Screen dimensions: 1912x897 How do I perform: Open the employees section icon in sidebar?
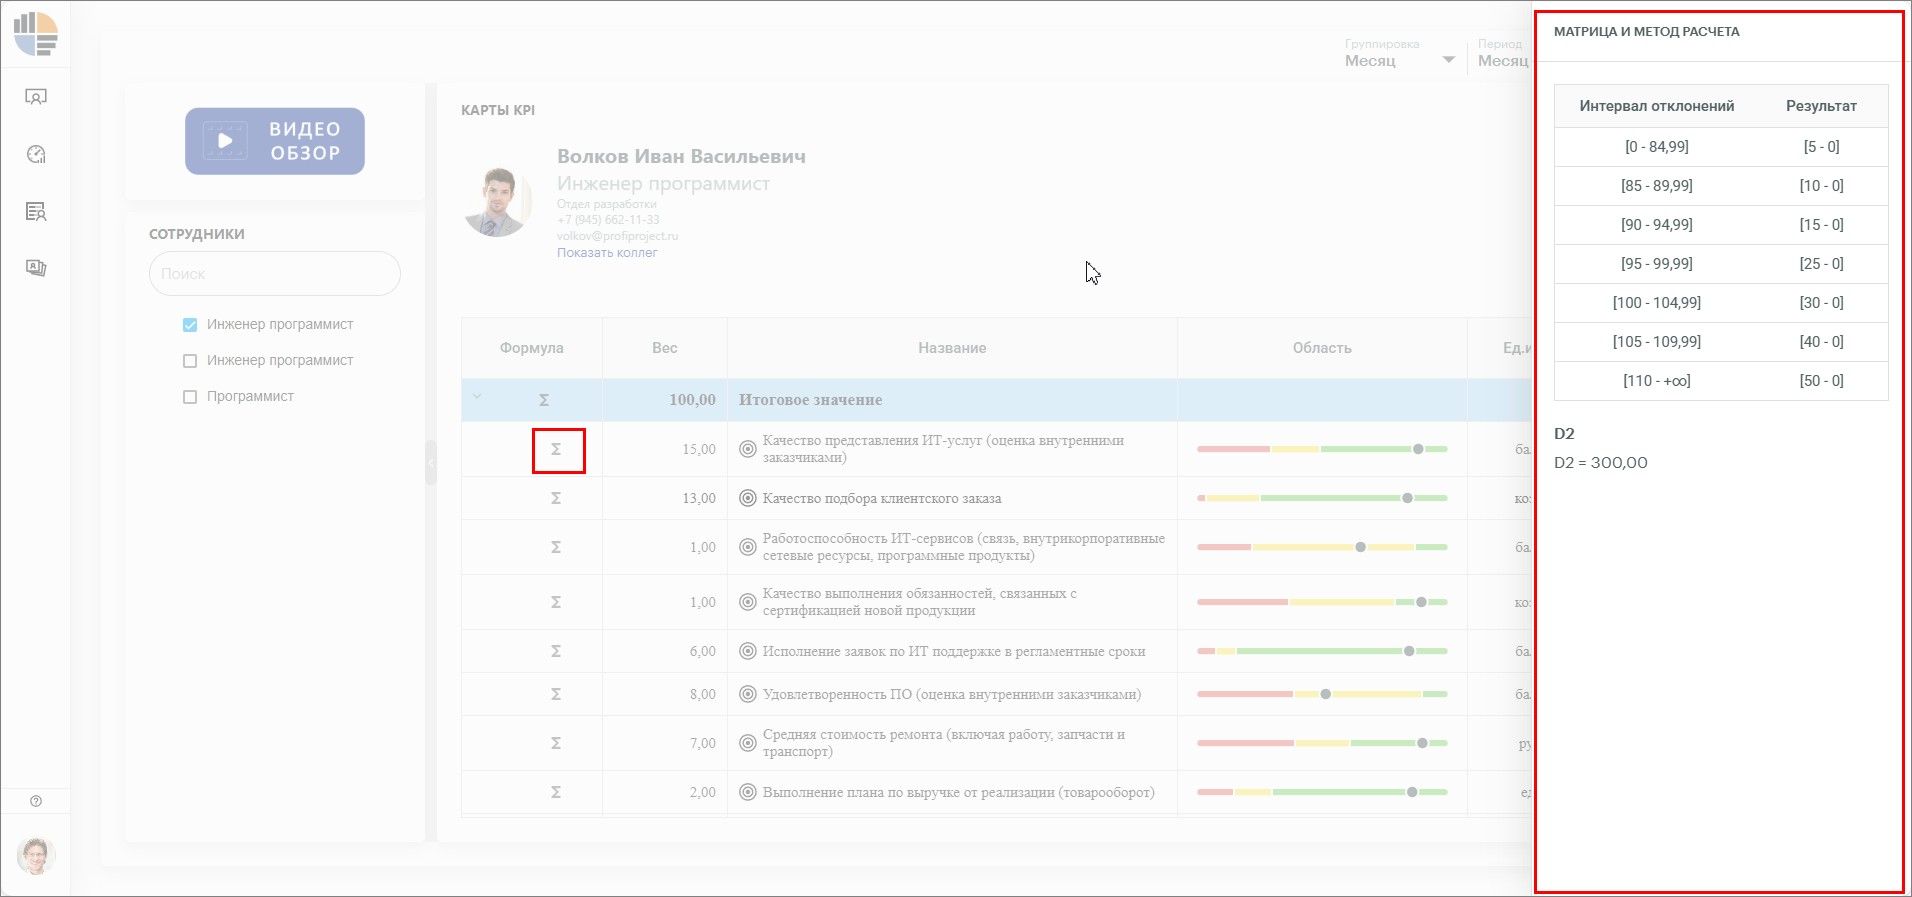pos(36,97)
